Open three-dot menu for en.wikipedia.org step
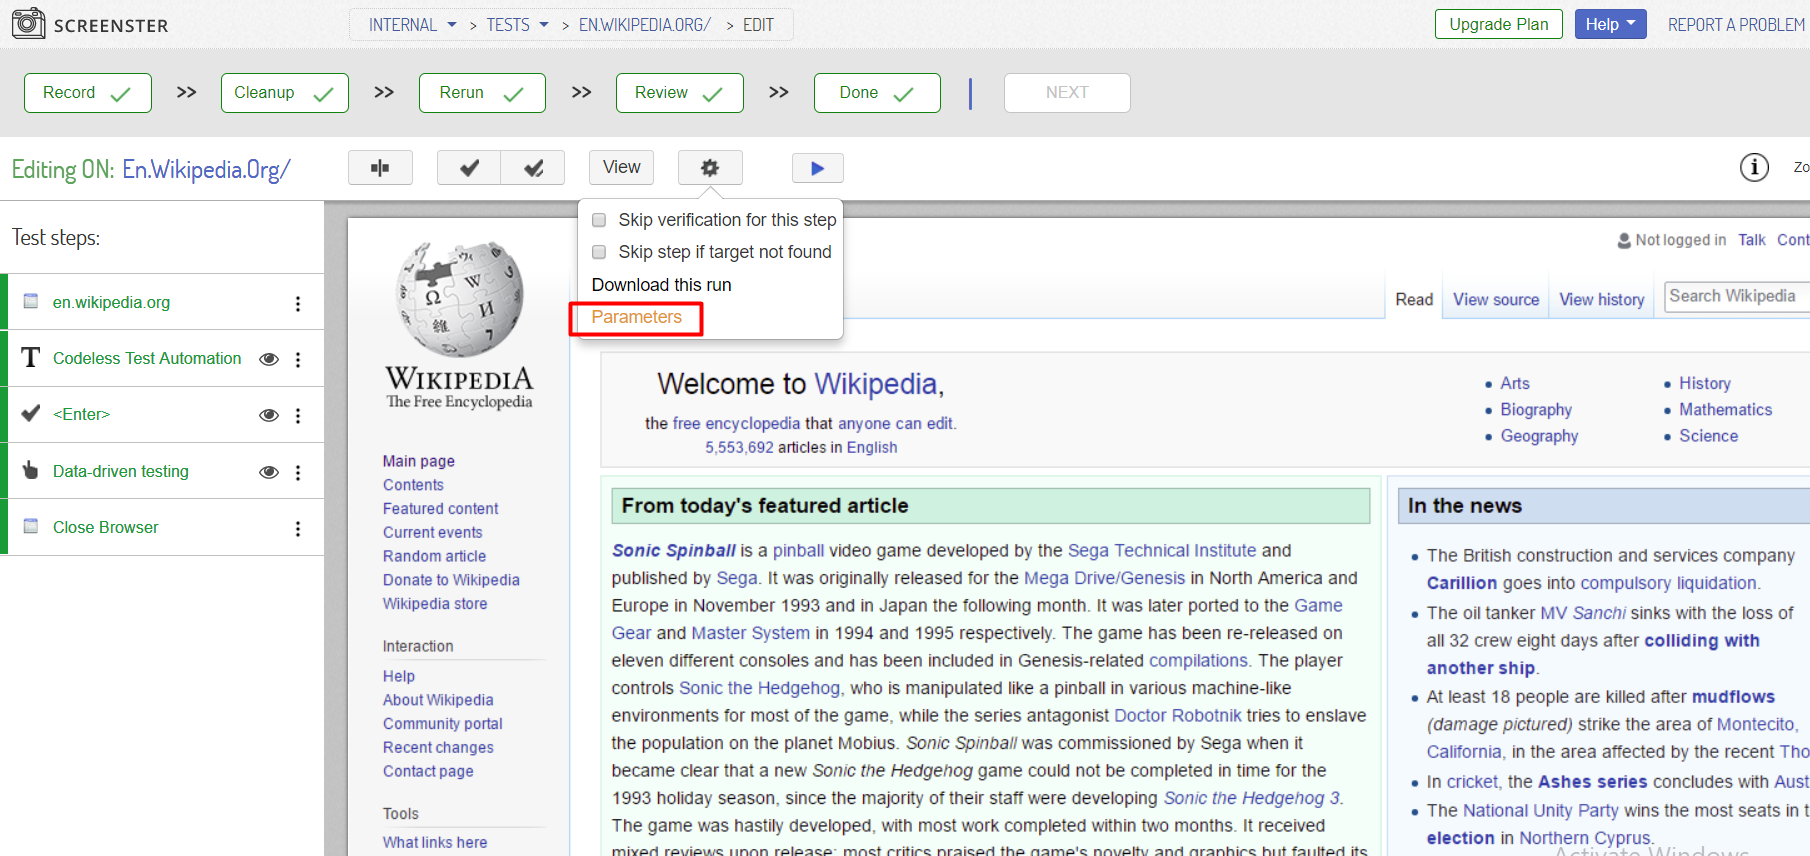The image size is (1810, 856). pyautogui.click(x=298, y=304)
